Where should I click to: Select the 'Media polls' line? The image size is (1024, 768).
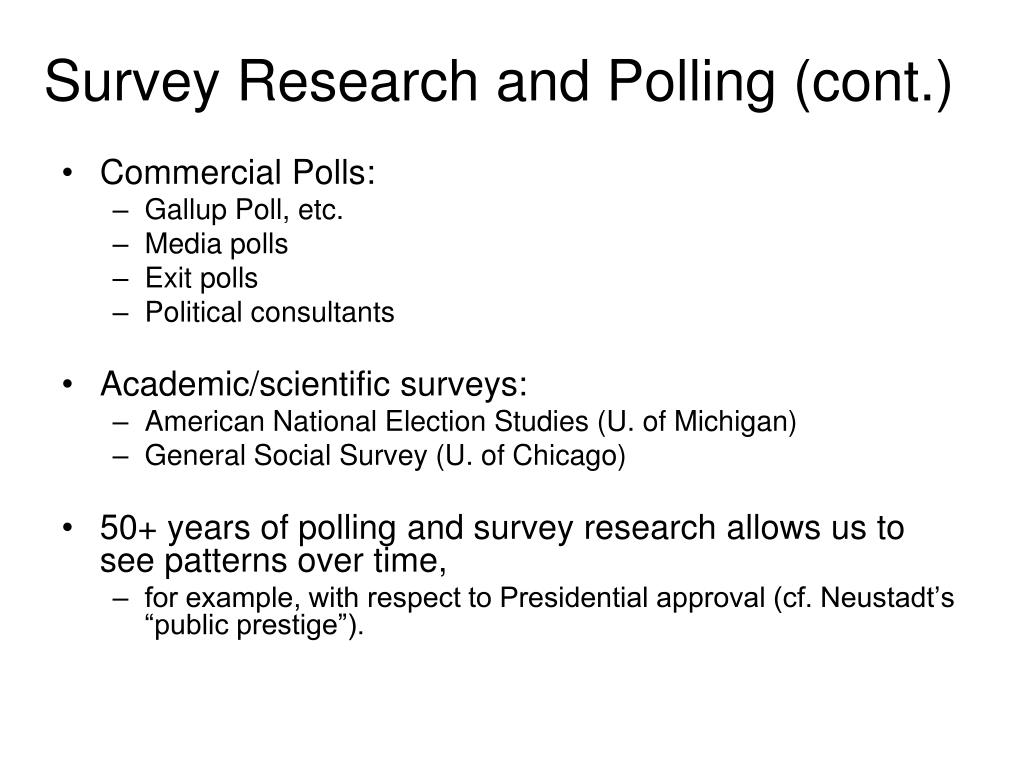pyautogui.click(x=216, y=244)
